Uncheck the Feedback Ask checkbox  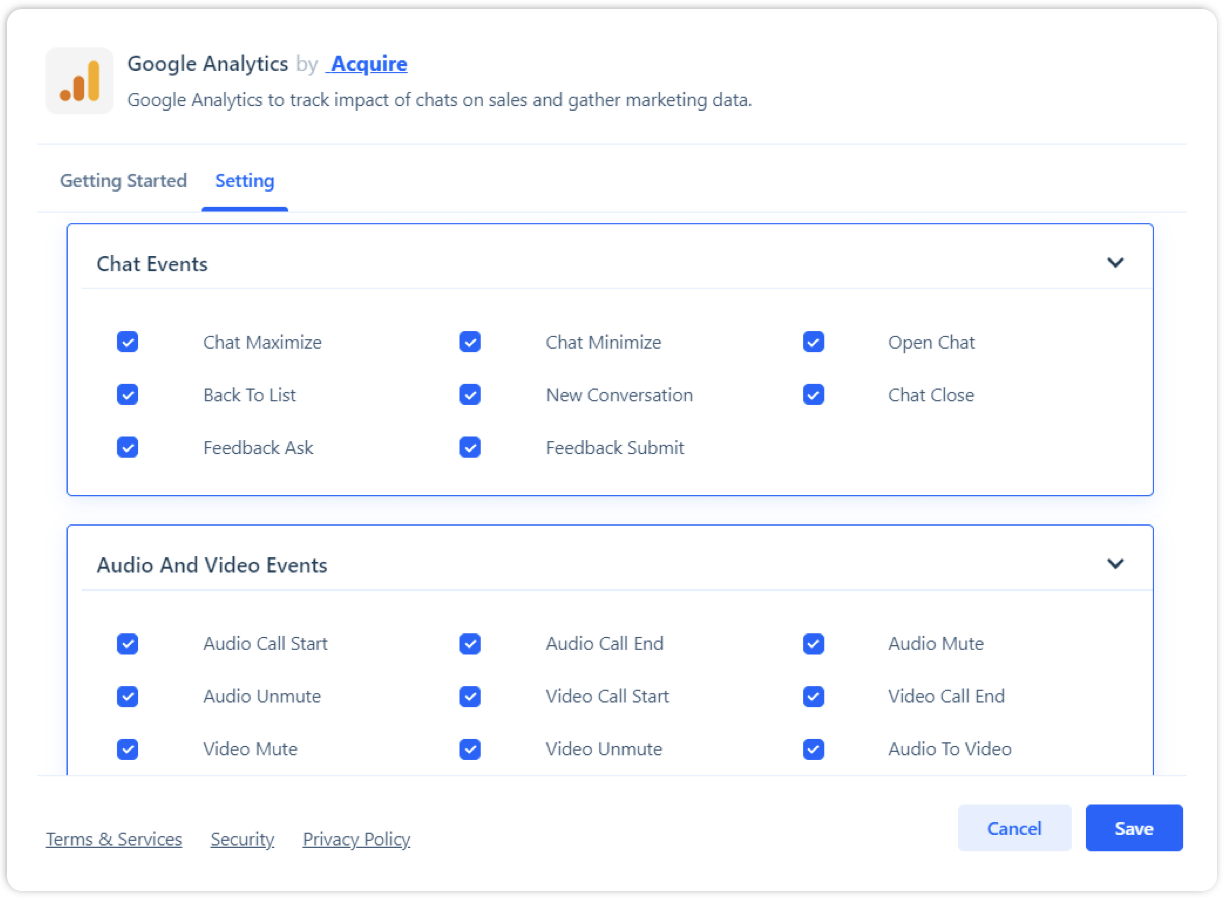pos(127,448)
